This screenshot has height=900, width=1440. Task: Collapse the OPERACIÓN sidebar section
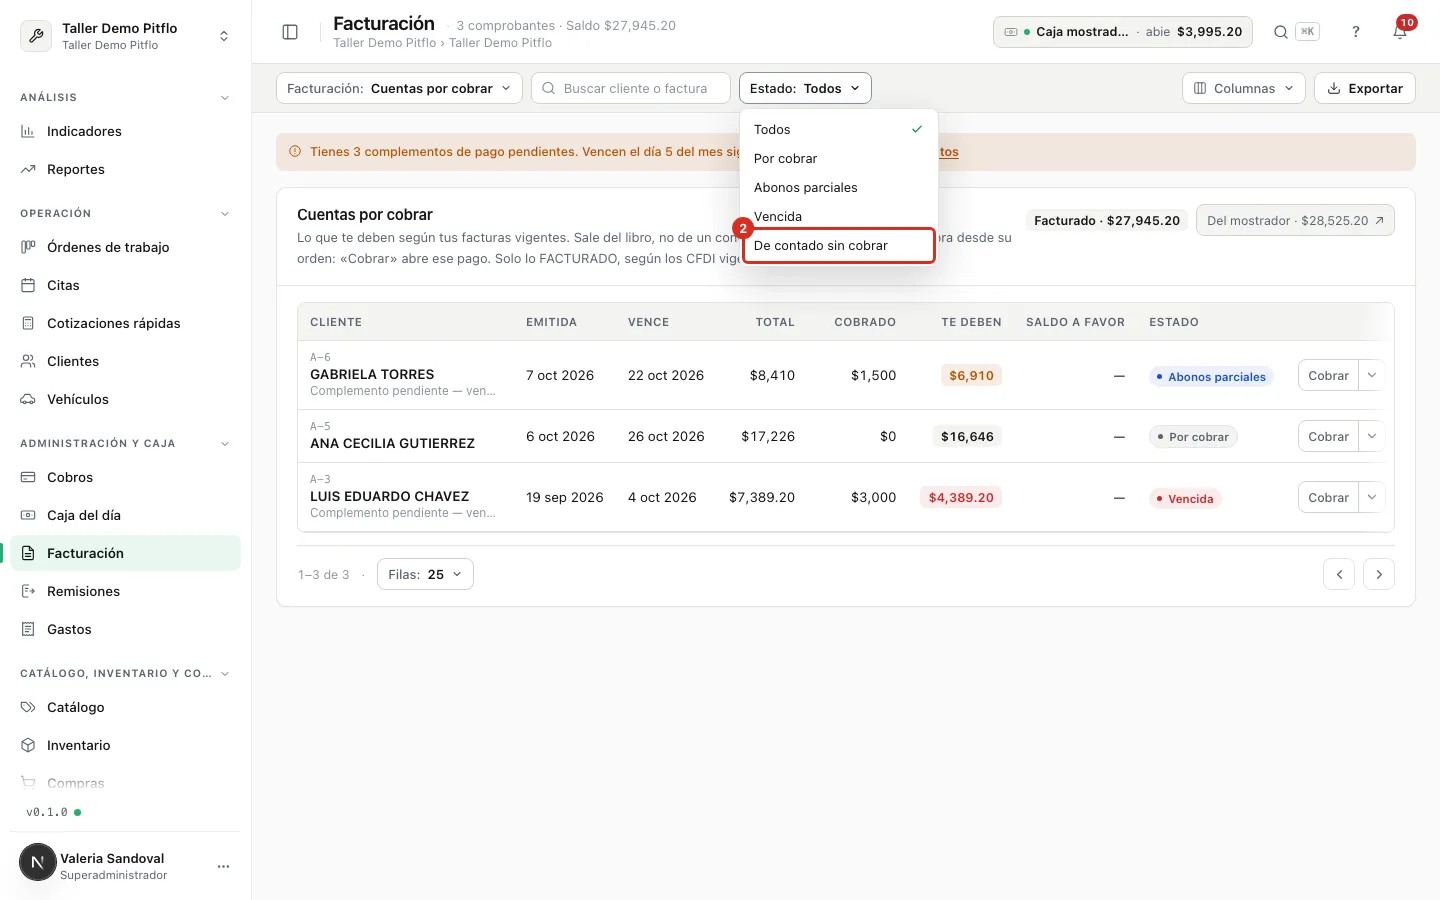[224, 214]
